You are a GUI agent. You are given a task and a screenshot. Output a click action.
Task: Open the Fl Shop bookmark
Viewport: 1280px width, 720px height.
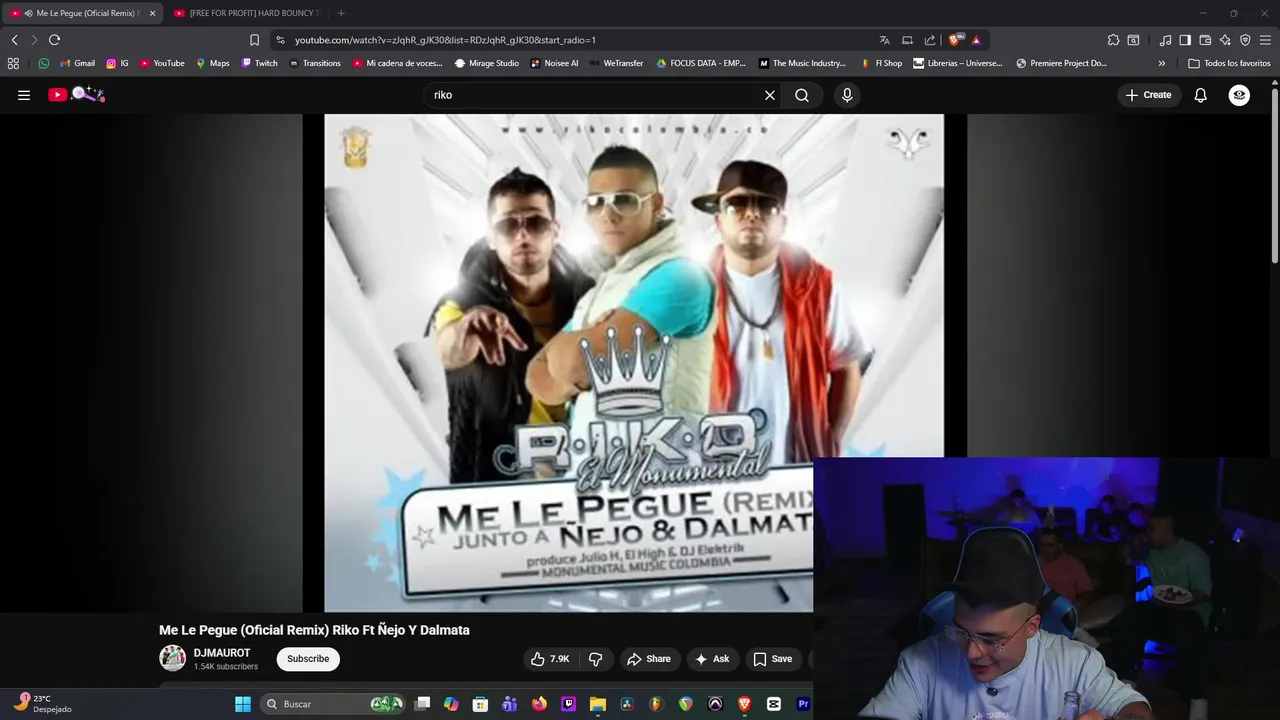click(881, 63)
